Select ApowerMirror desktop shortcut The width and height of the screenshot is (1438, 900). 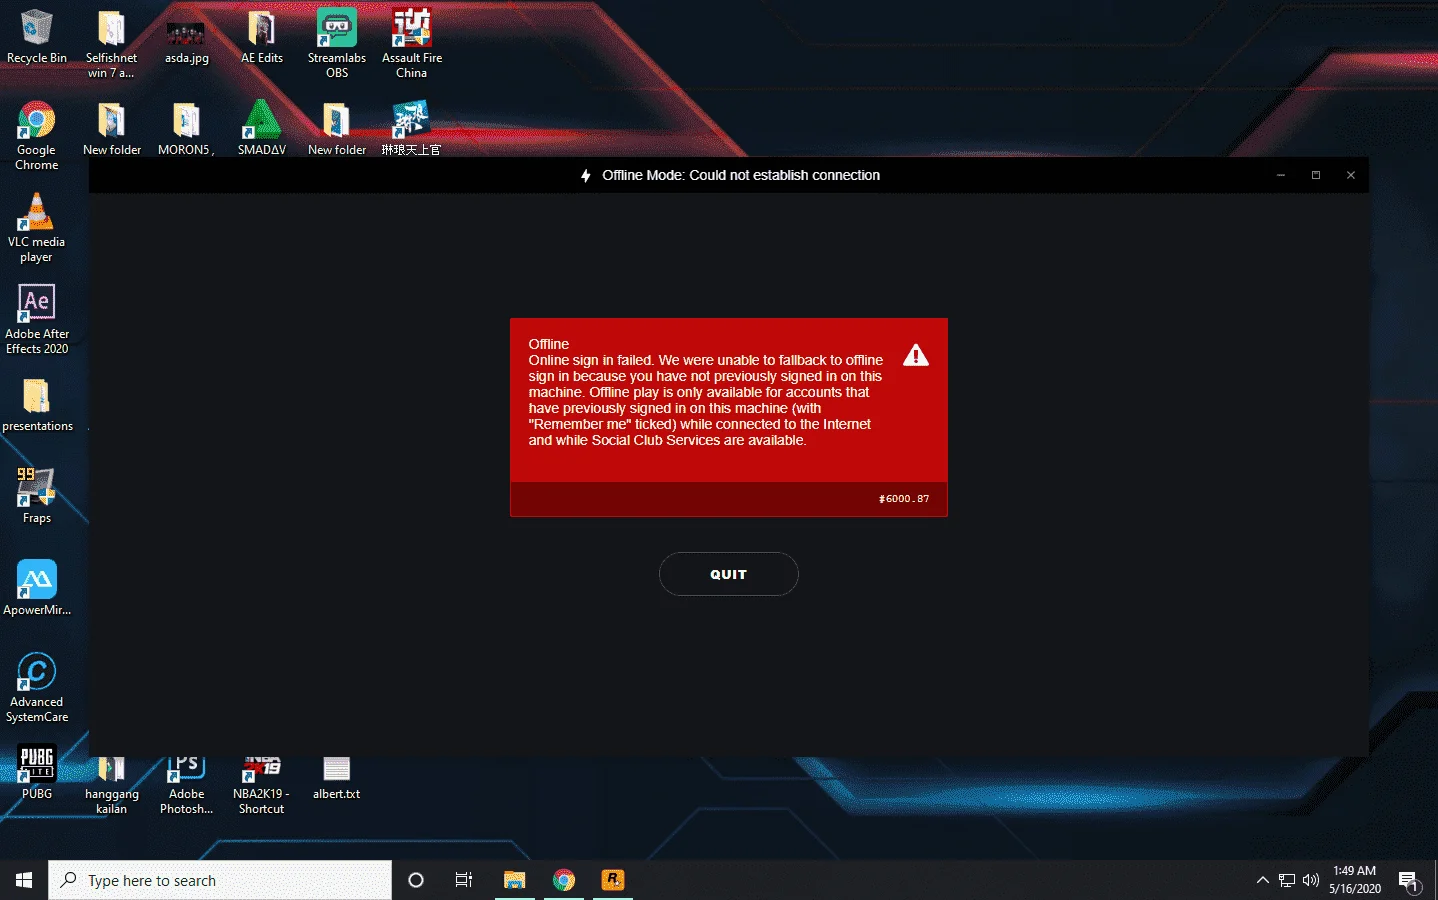37,588
